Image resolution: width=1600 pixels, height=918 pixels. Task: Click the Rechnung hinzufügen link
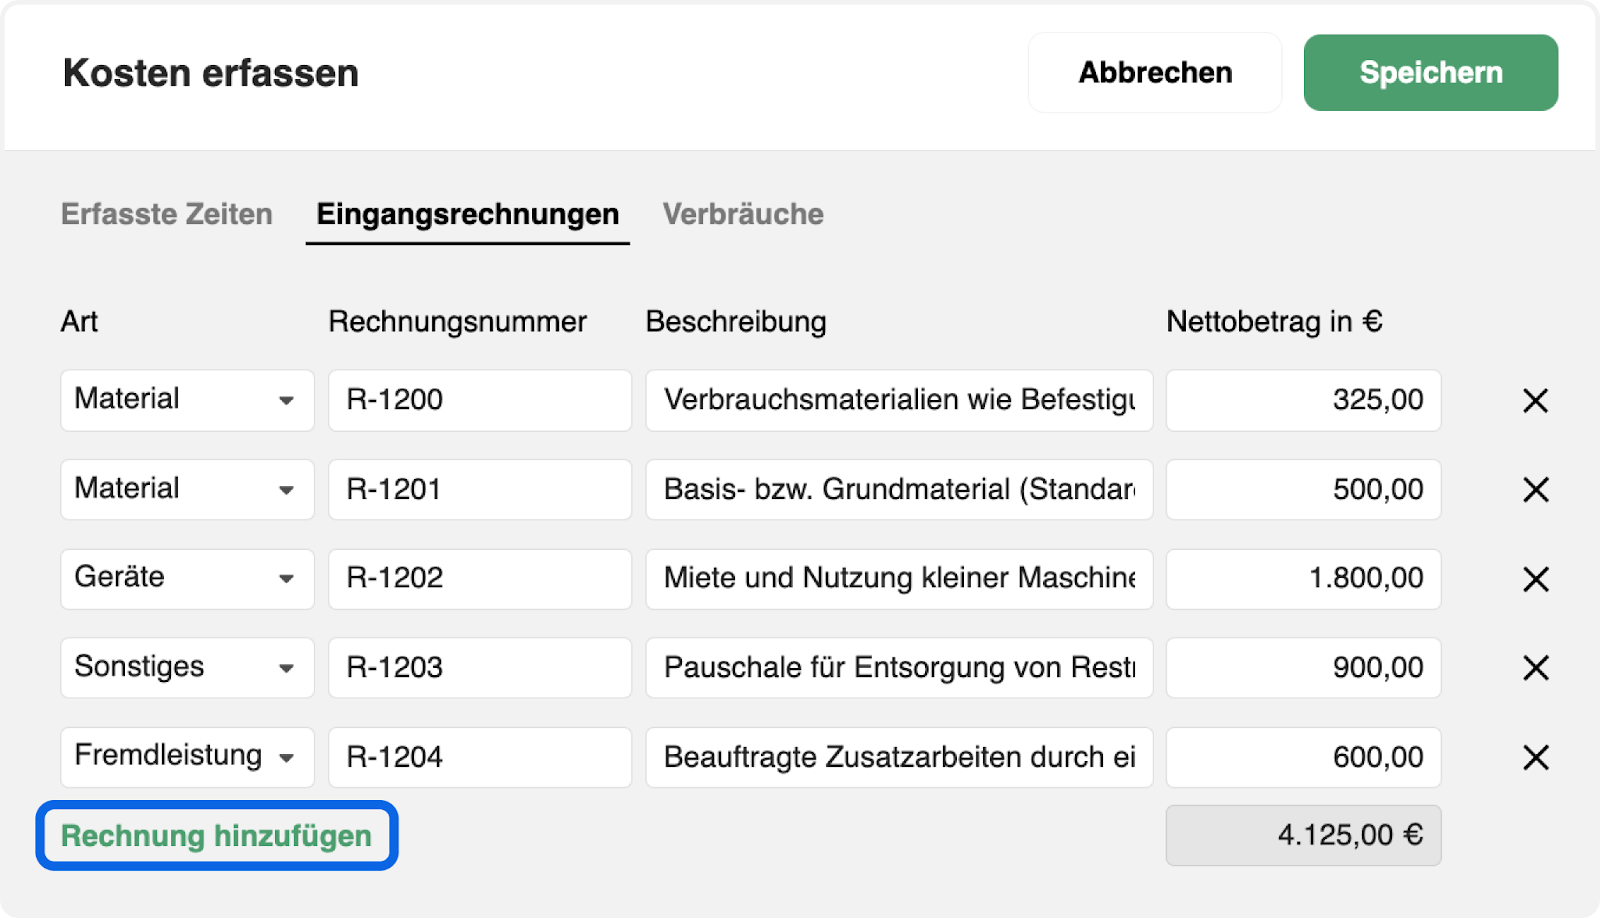(x=216, y=836)
